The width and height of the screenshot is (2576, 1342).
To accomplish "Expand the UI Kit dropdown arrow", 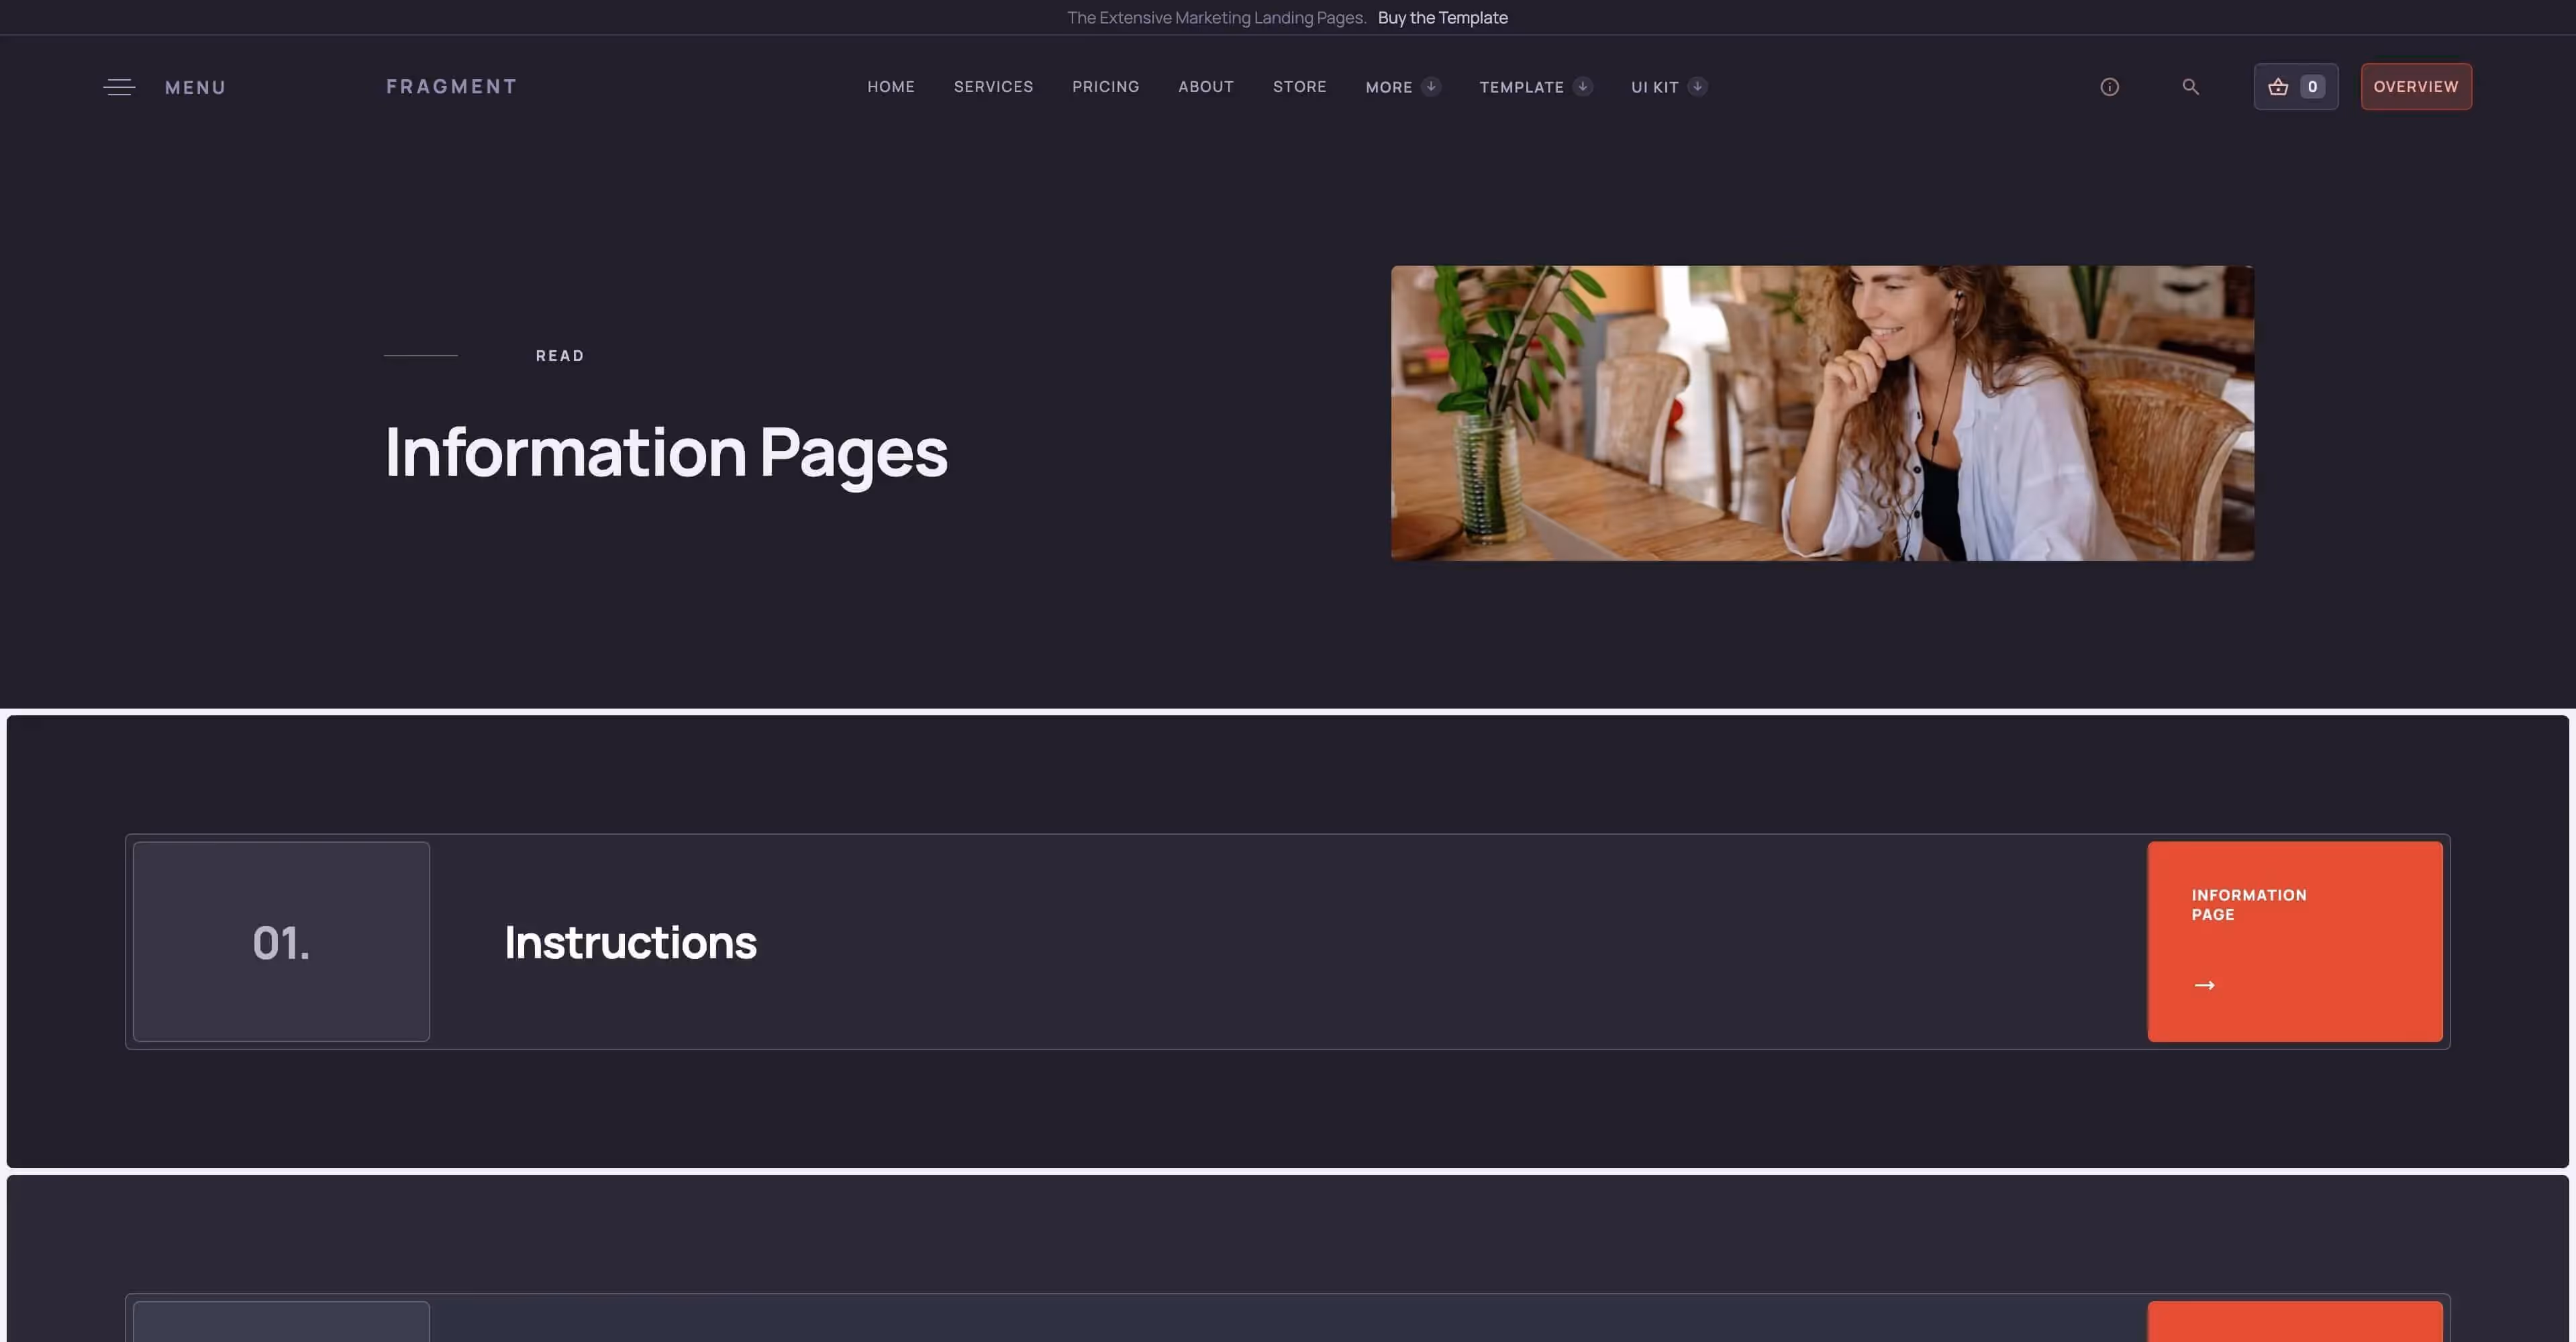I will [1697, 86].
